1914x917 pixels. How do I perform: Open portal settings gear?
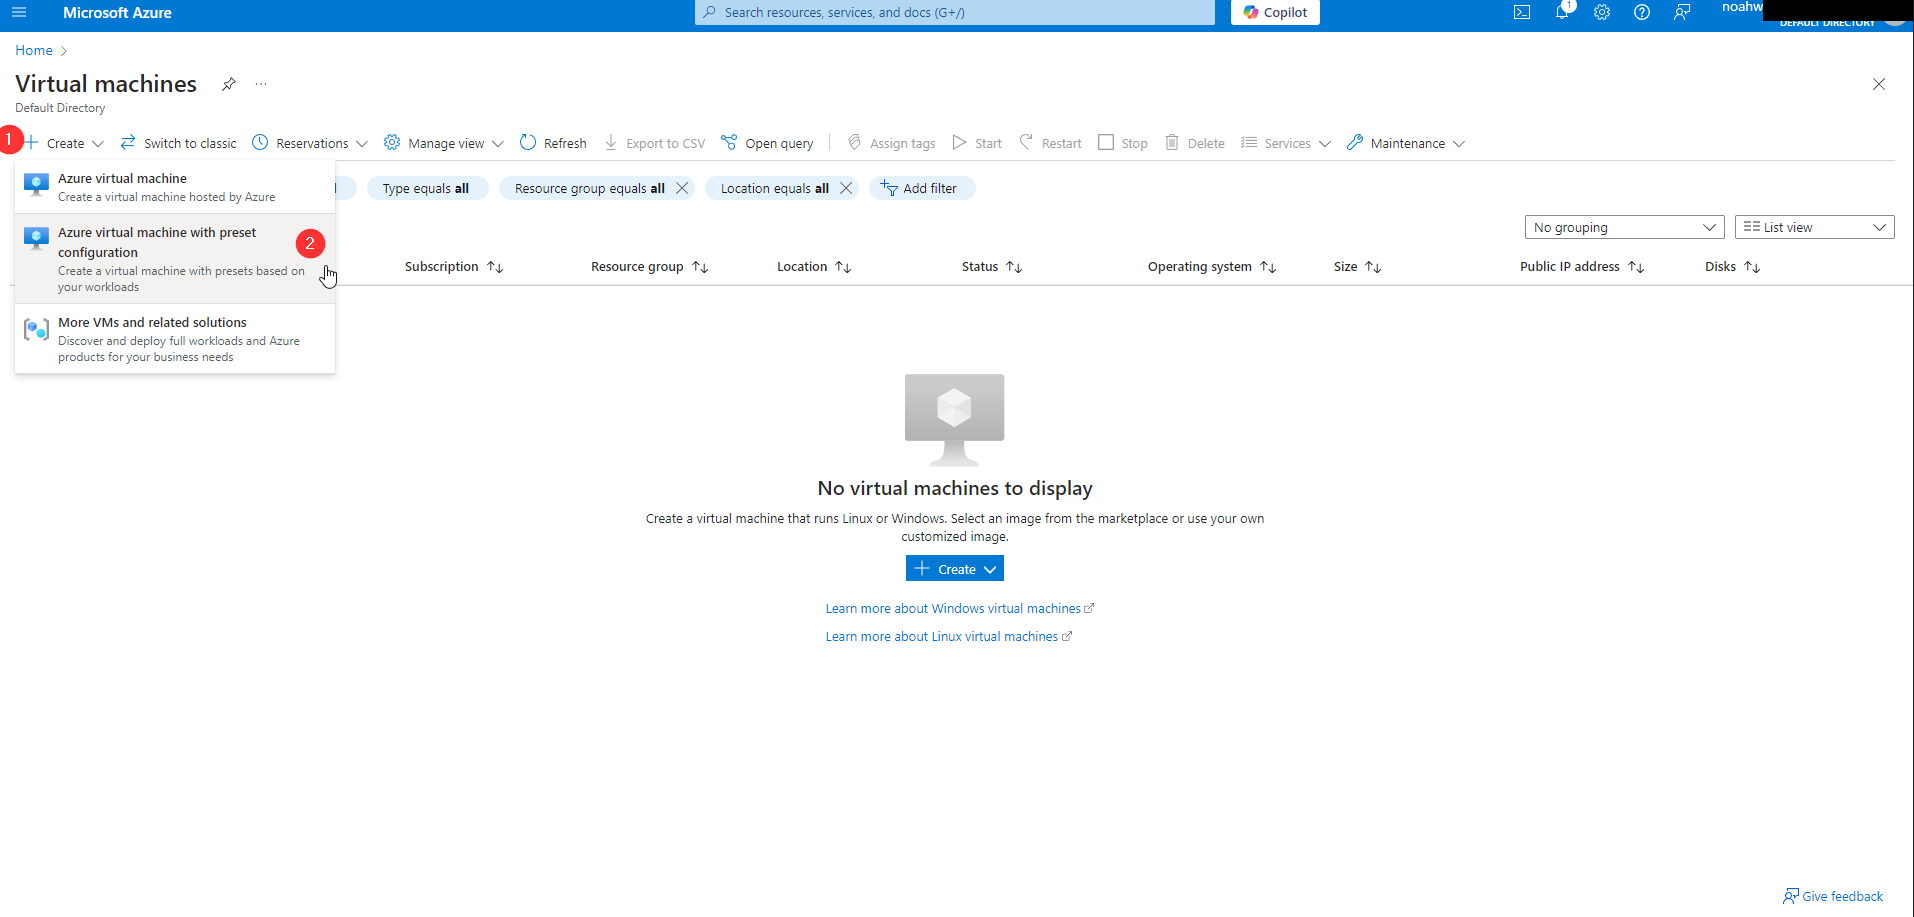[x=1602, y=12]
